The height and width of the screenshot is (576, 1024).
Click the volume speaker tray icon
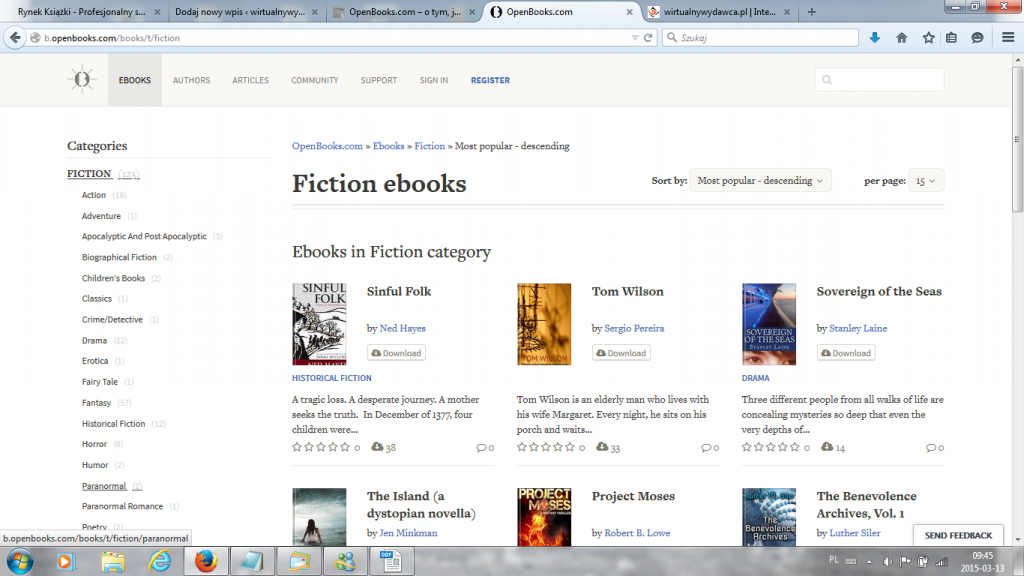pos(888,562)
